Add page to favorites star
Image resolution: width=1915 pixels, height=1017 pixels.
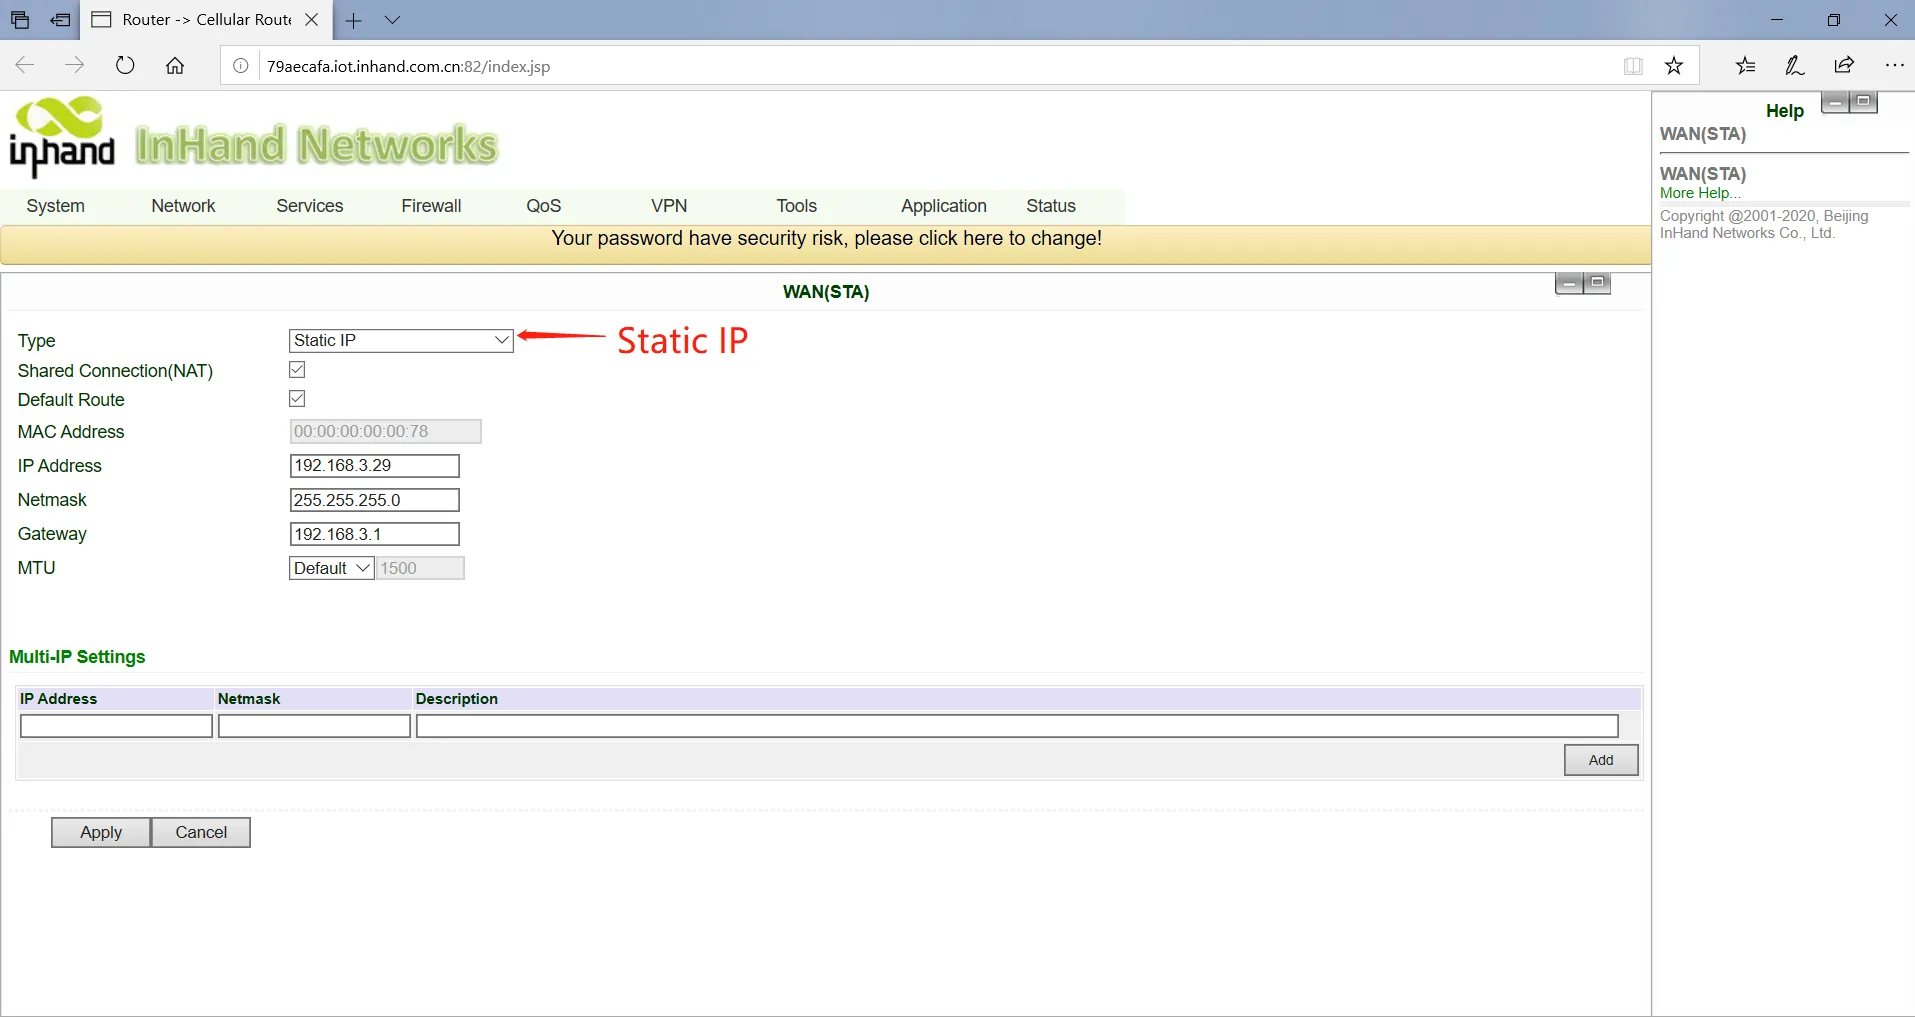pyautogui.click(x=1674, y=66)
